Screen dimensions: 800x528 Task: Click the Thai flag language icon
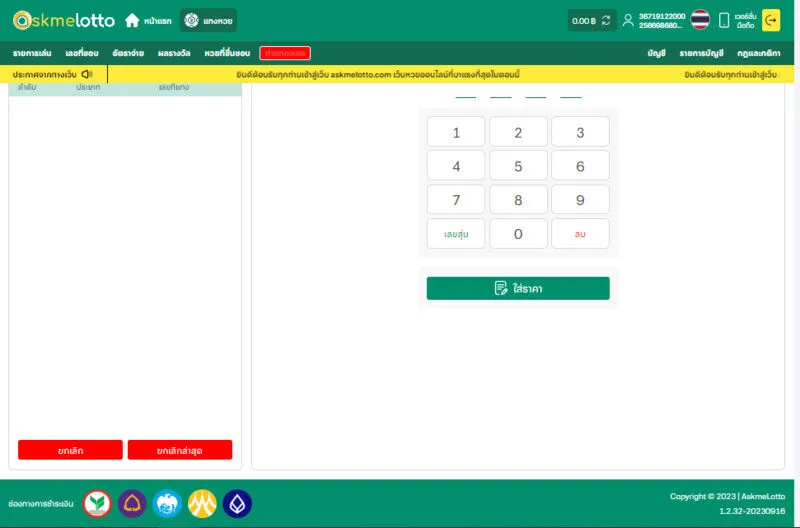pyautogui.click(x=700, y=20)
